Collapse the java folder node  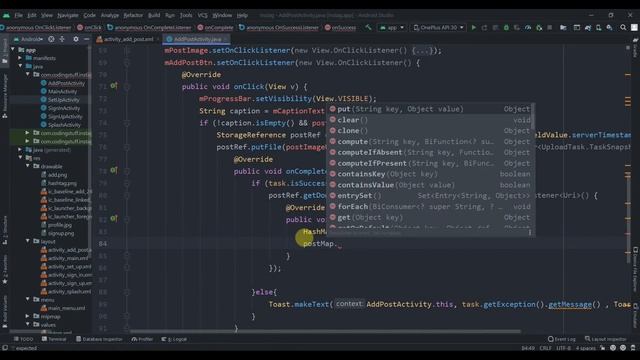(x=20, y=66)
